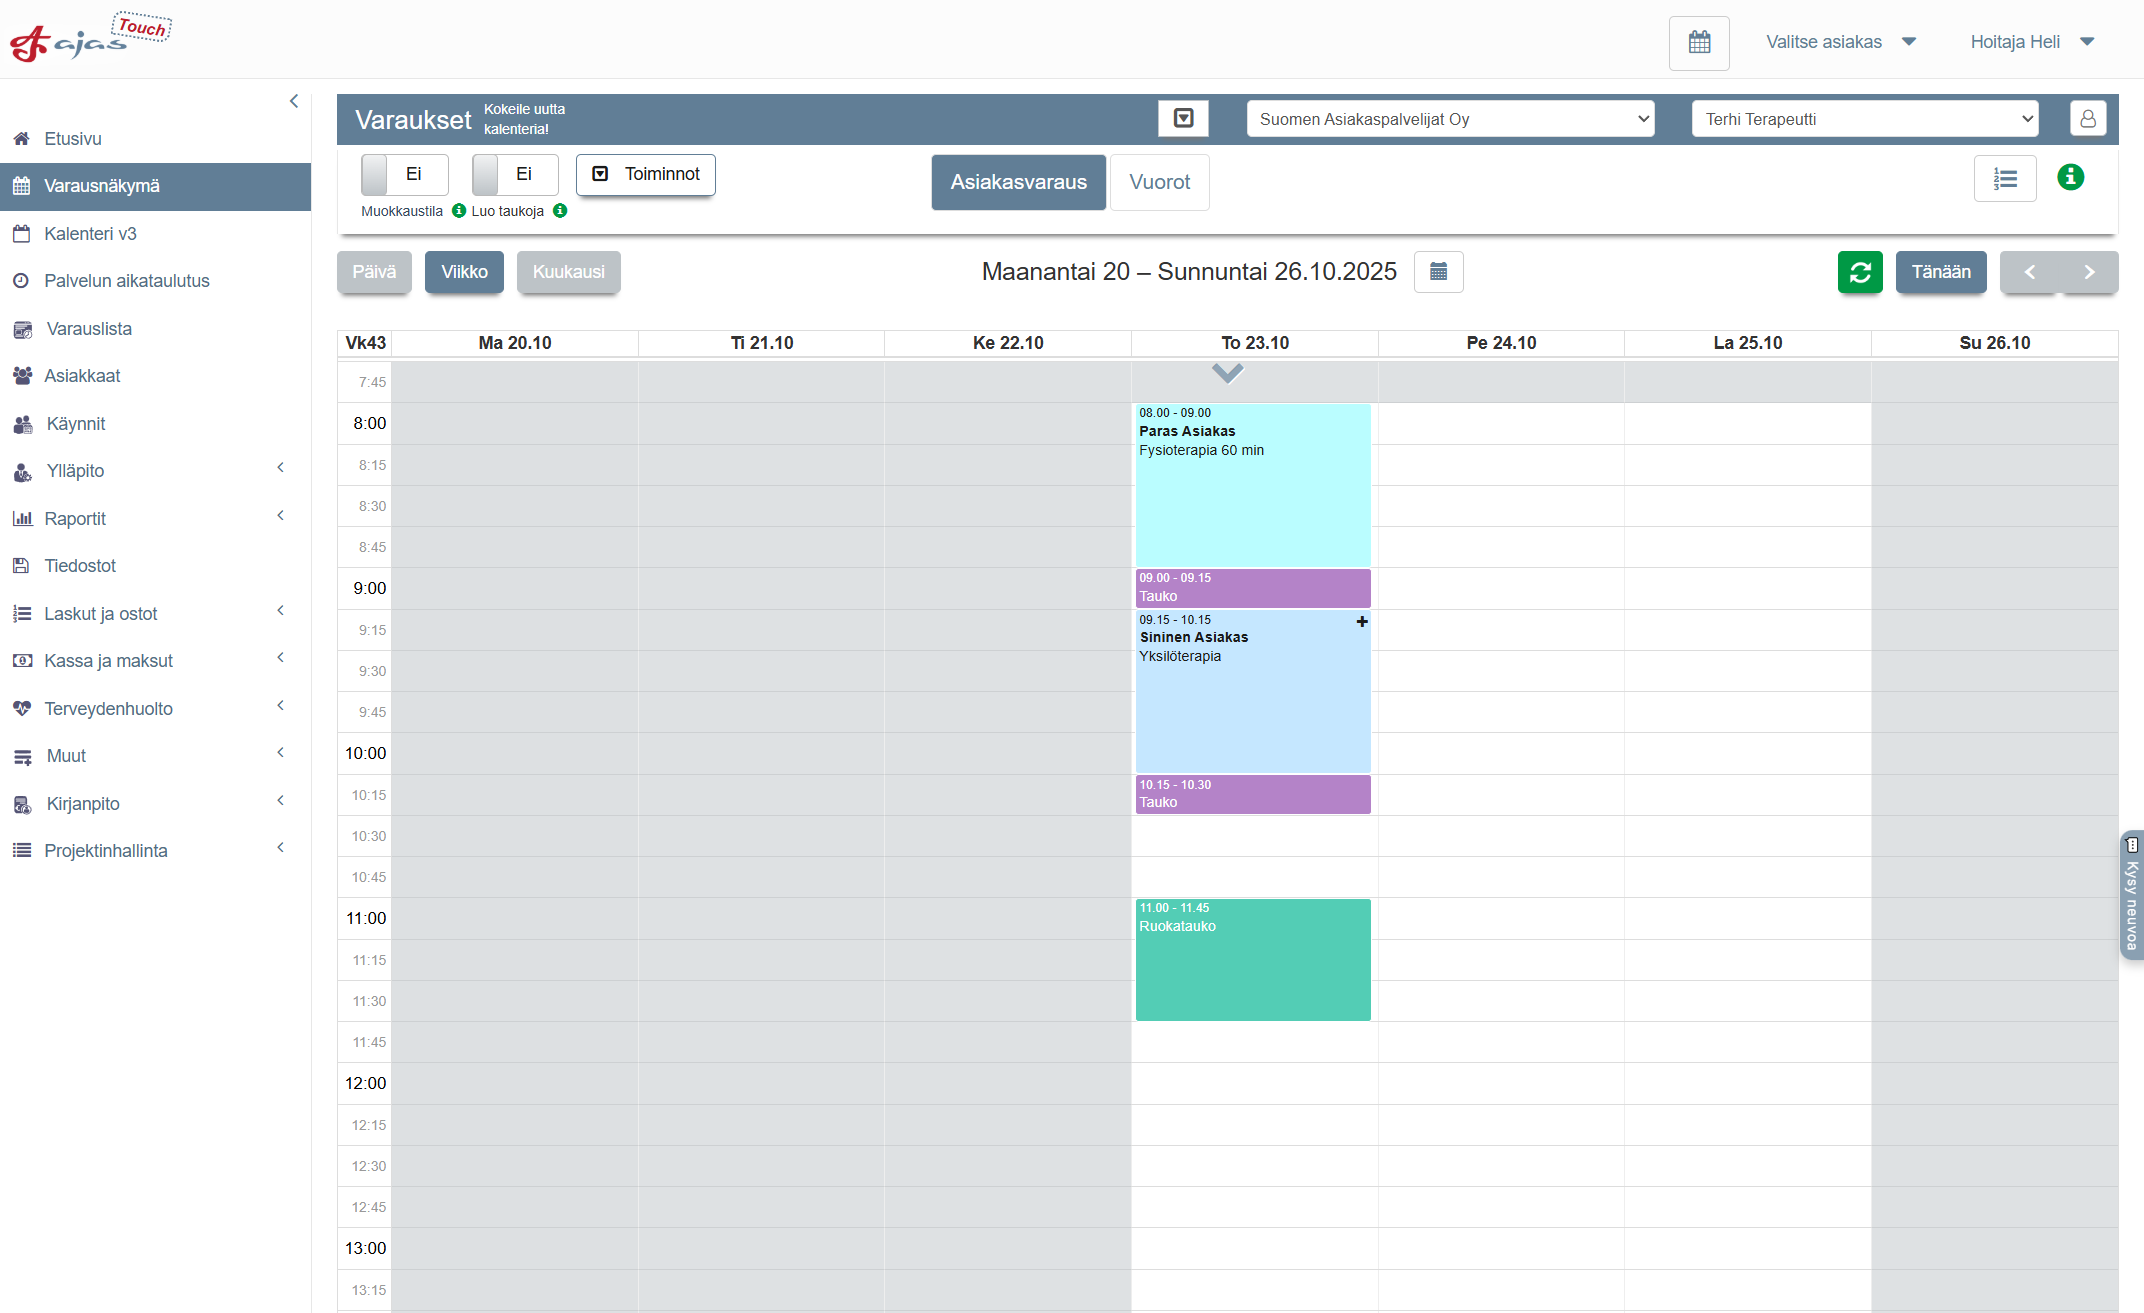Toggle the Muokkaustila switch

[404, 174]
